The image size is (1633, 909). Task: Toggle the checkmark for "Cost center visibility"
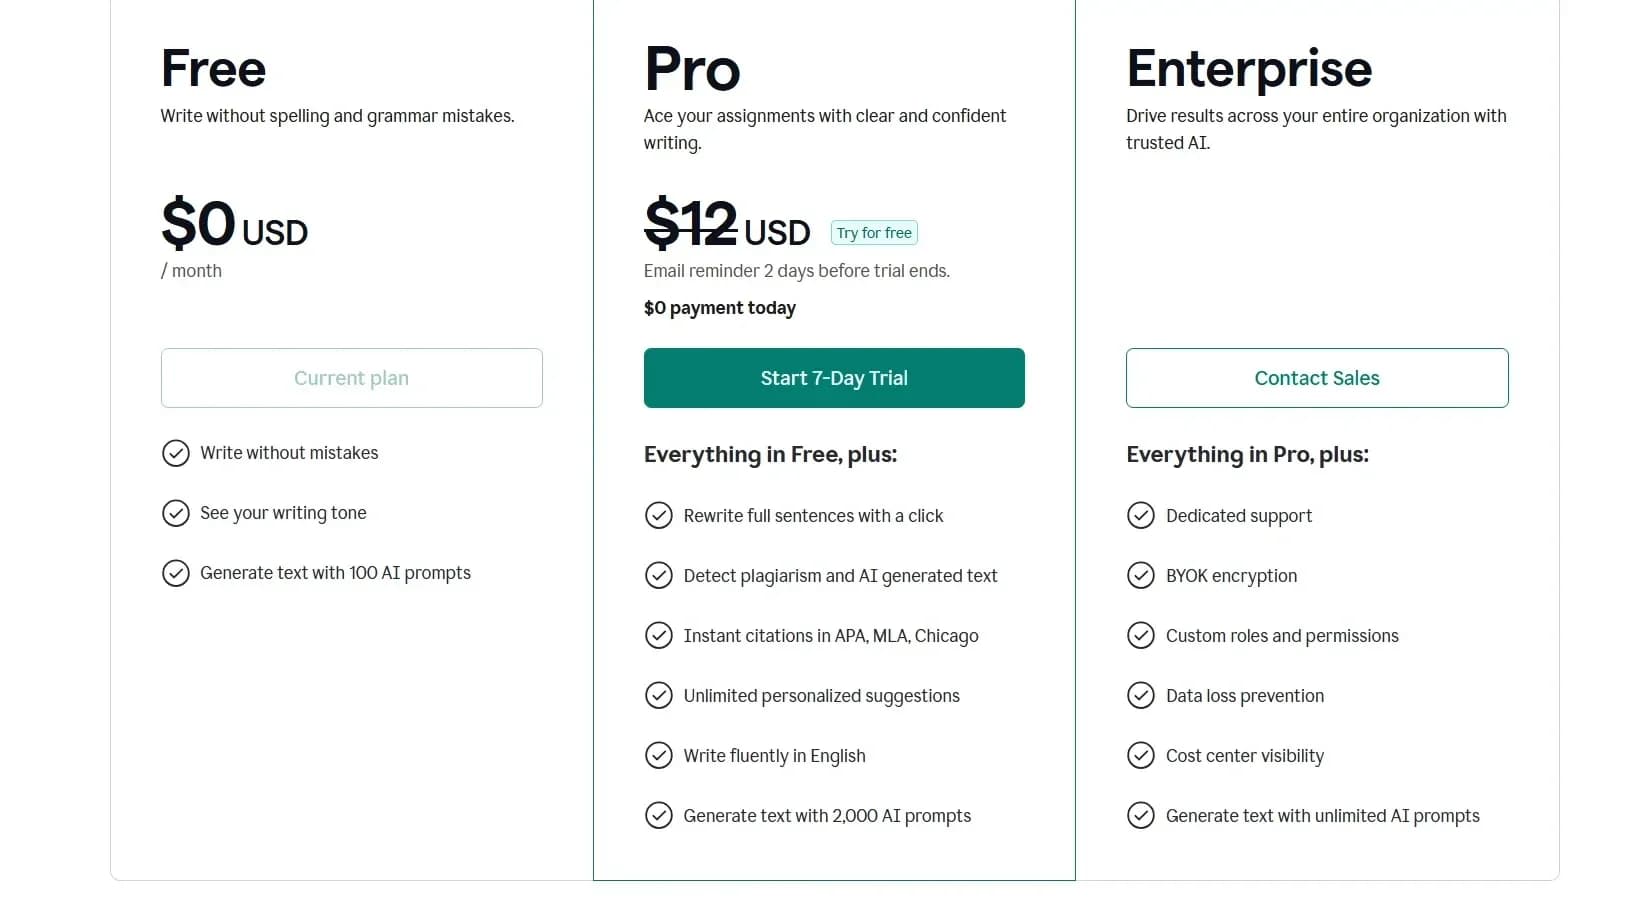pyautogui.click(x=1141, y=755)
